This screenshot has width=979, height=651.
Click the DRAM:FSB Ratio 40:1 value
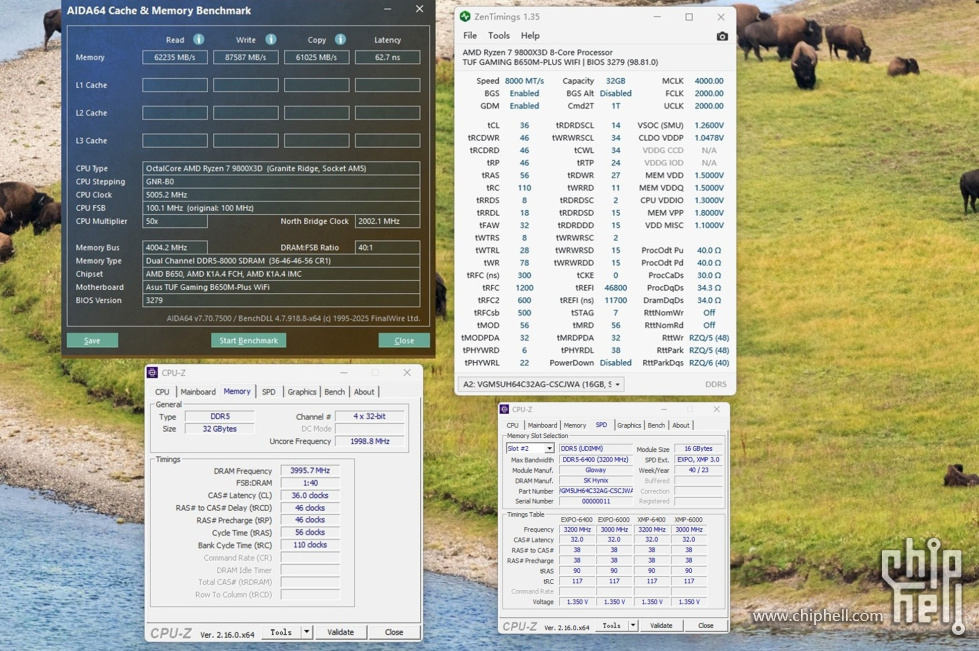point(387,248)
